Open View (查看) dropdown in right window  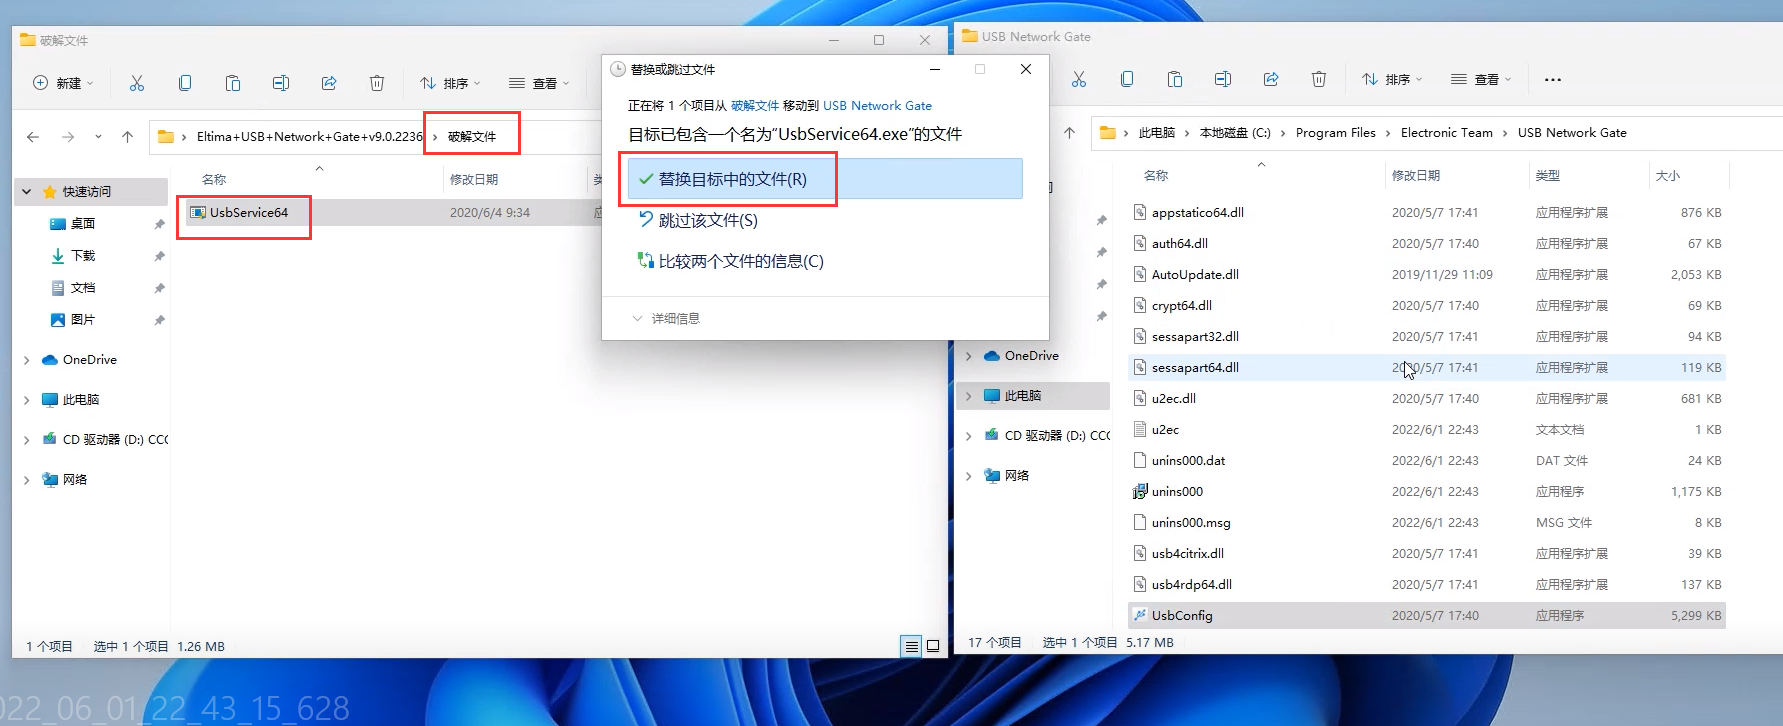pos(1481,79)
